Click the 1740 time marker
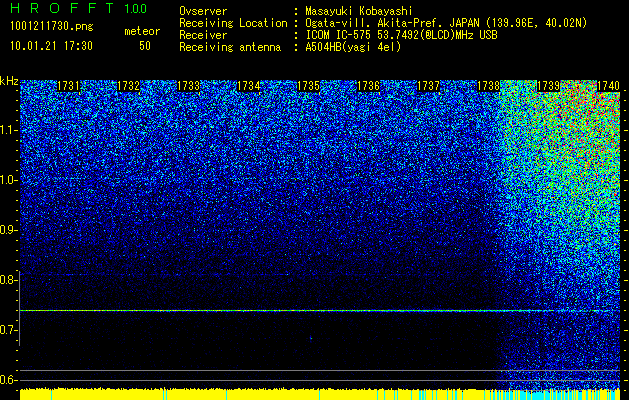 pyautogui.click(x=609, y=86)
